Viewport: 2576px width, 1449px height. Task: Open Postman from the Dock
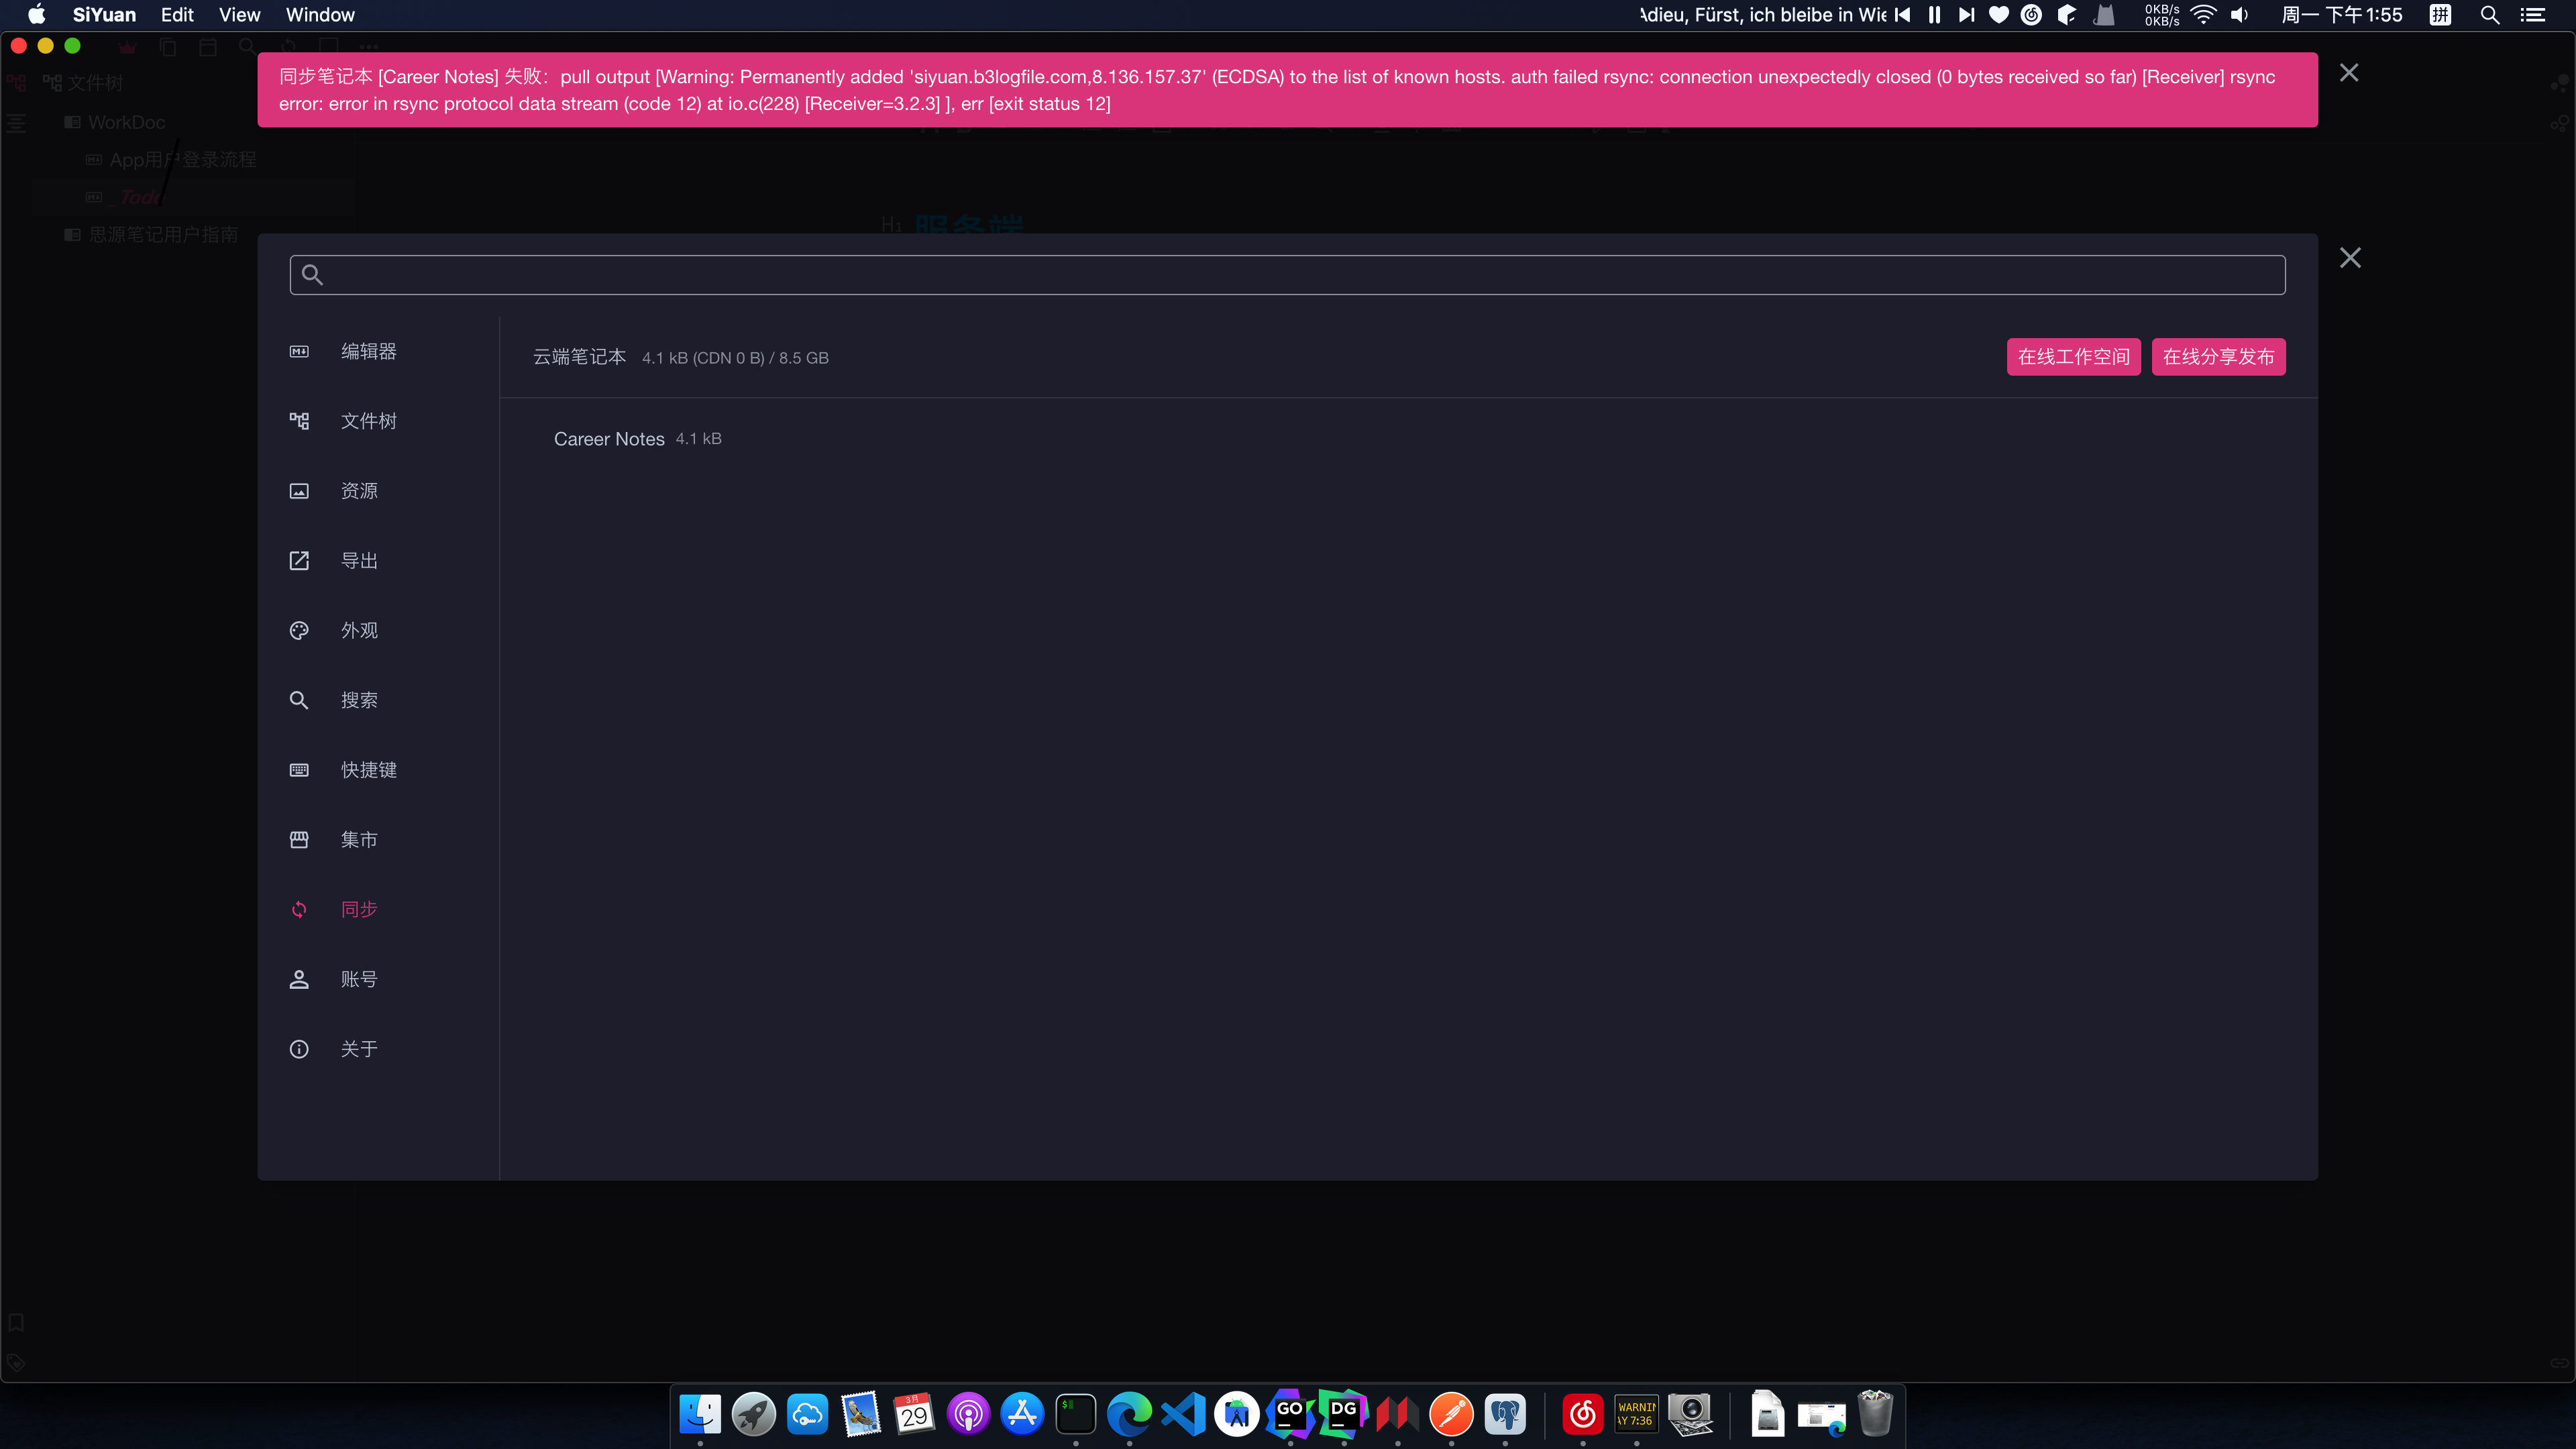click(1451, 1415)
